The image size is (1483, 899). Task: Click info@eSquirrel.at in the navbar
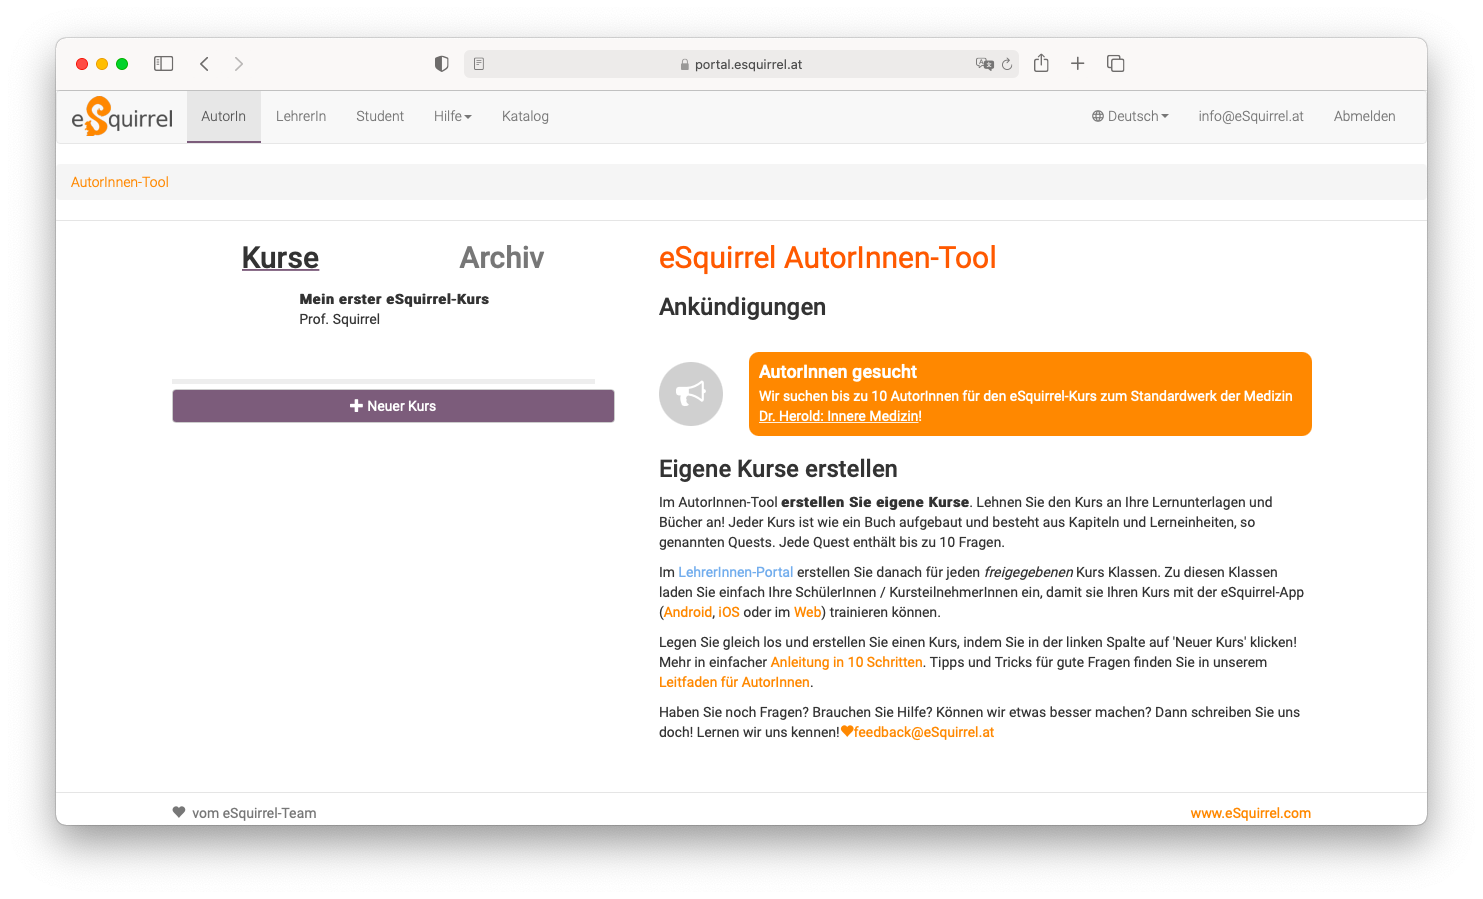pyautogui.click(x=1251, y=117)
